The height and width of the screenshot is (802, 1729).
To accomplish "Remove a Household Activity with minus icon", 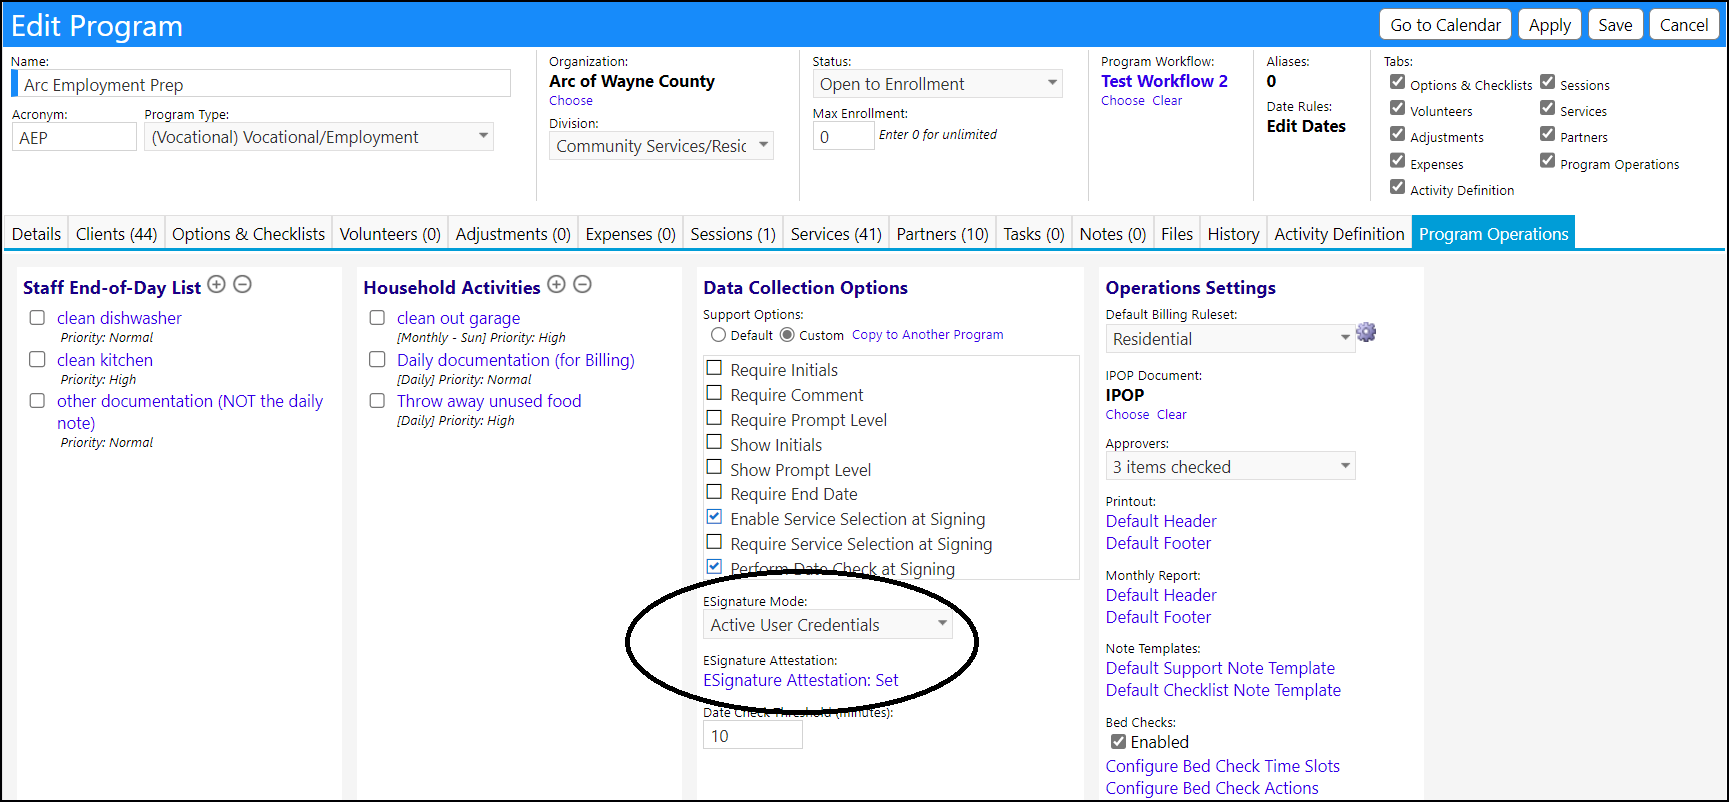I will point(582,285).
